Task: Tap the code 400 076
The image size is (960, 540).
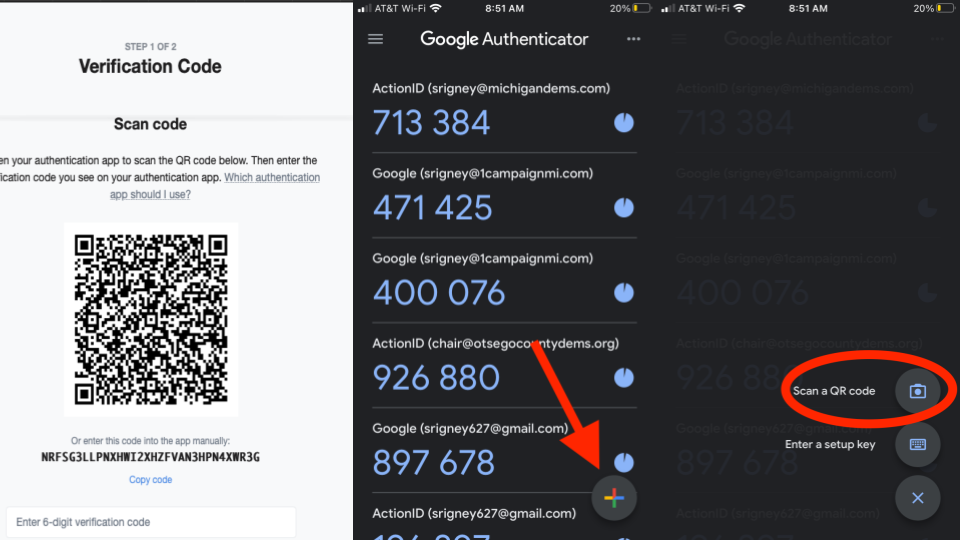Action: (x=439, y=293)
